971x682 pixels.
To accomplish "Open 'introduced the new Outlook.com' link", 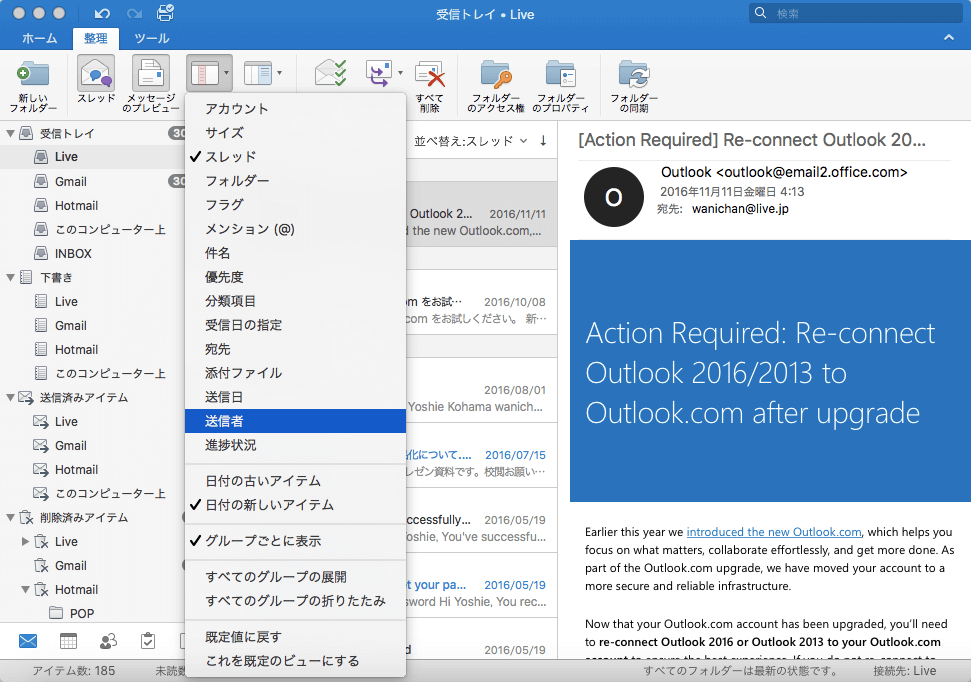I will (x=773, y=532).
